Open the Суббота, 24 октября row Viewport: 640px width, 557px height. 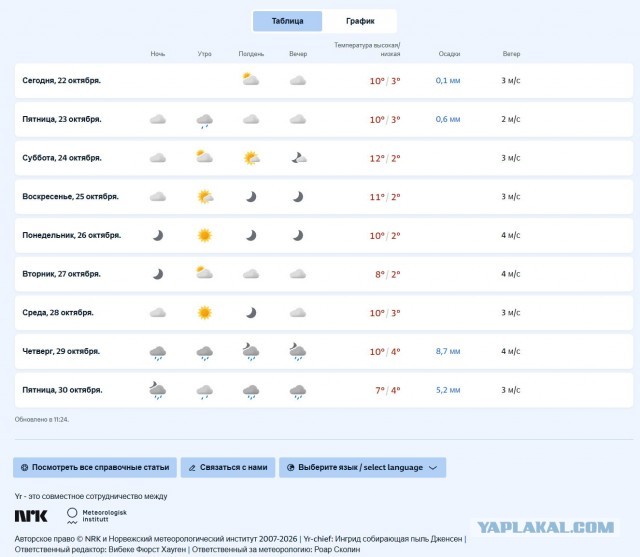click(x=324, y=158)
